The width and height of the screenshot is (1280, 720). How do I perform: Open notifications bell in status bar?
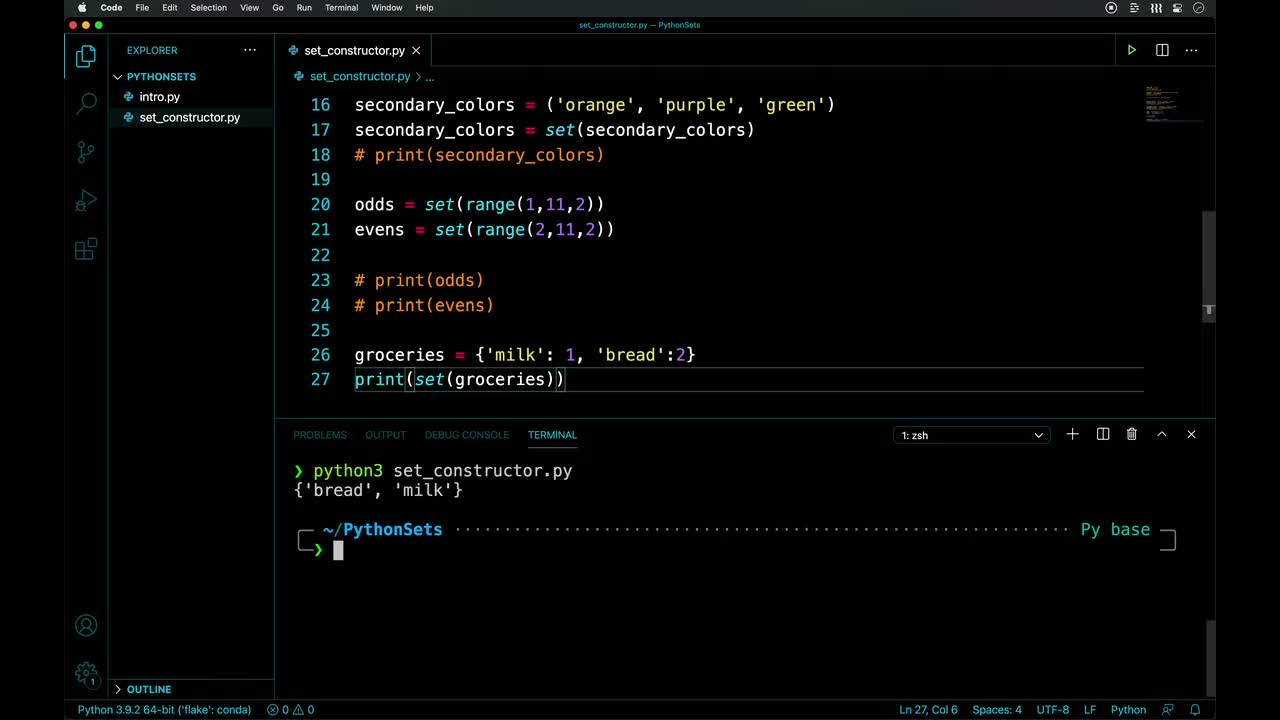tap(1195, 709)
